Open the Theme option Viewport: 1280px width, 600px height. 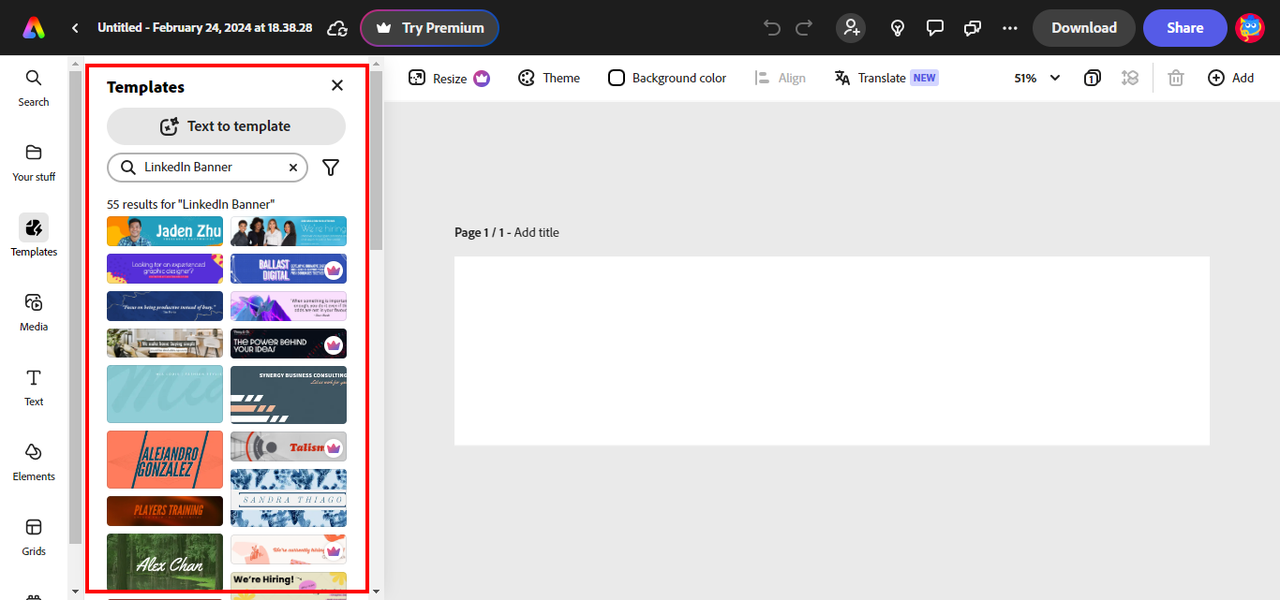point(548,78)
